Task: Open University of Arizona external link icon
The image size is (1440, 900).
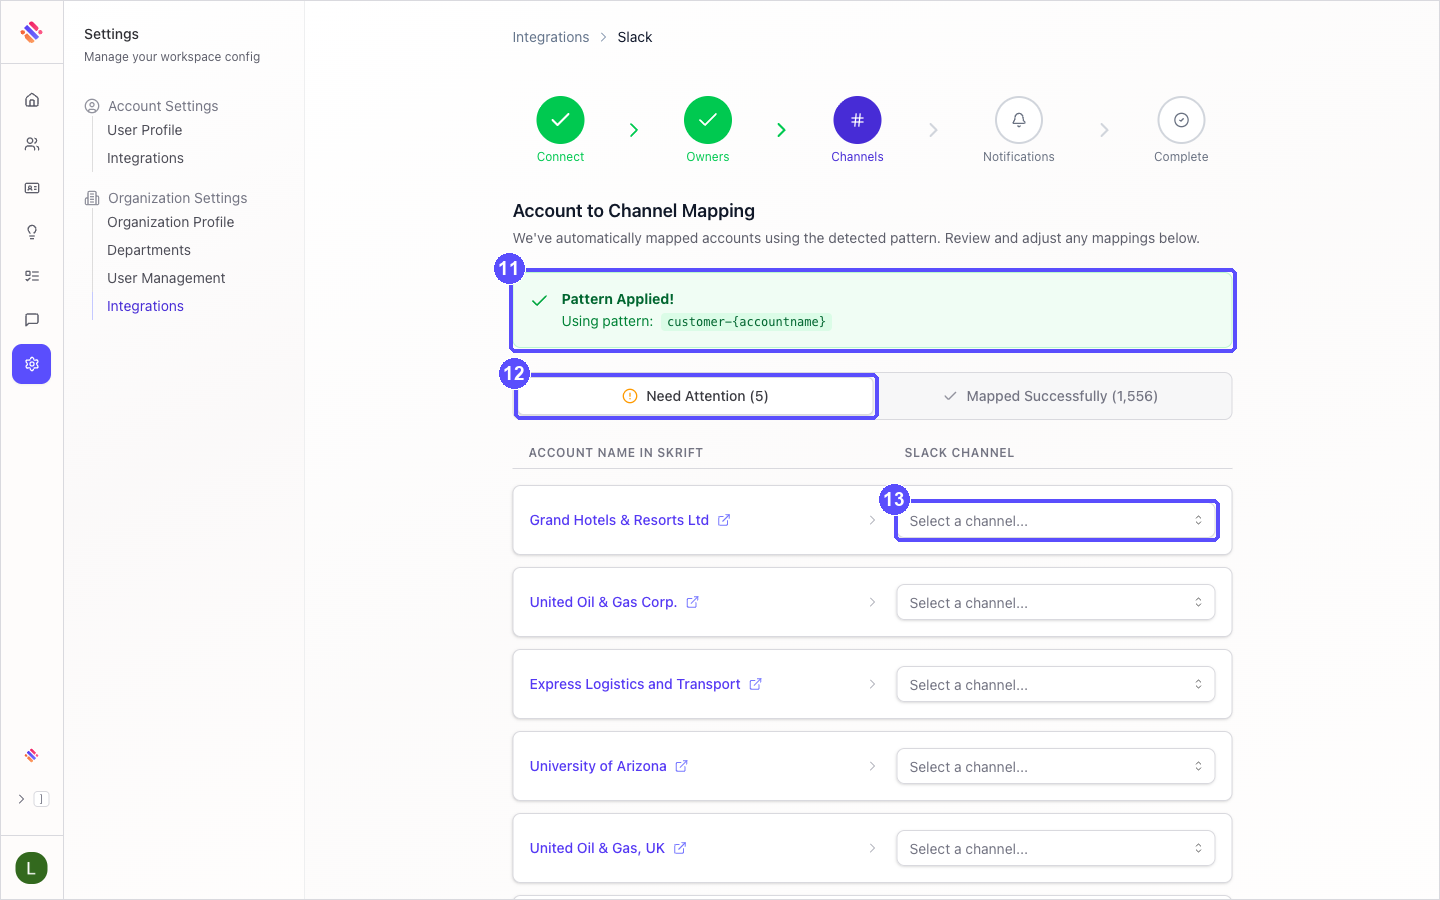Action: 681,766
